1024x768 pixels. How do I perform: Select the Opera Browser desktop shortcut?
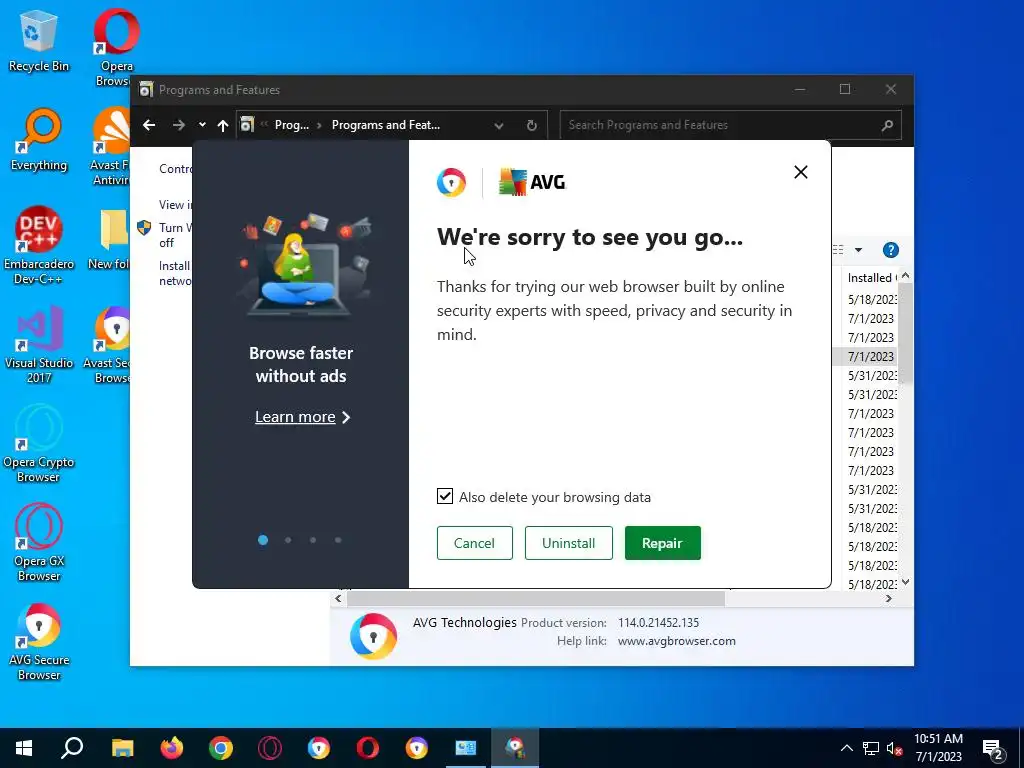tap(116, 47)
